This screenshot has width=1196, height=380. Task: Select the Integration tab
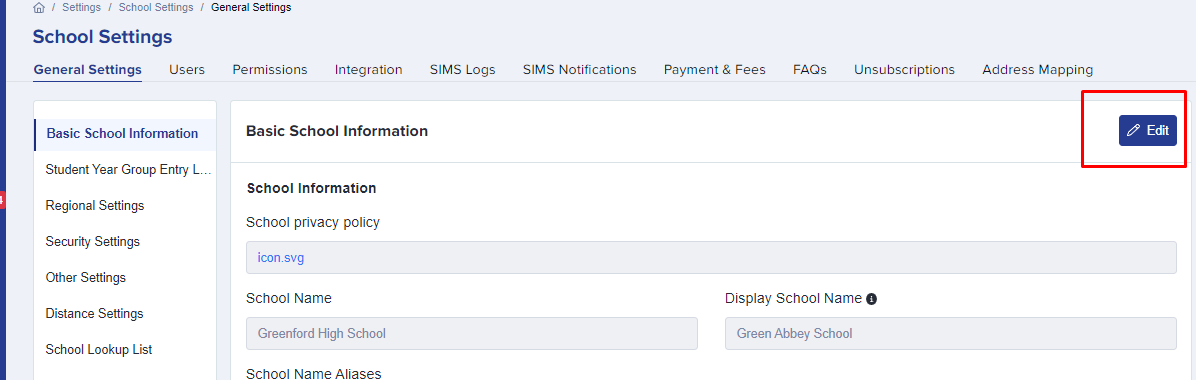(x=368, y=69)
